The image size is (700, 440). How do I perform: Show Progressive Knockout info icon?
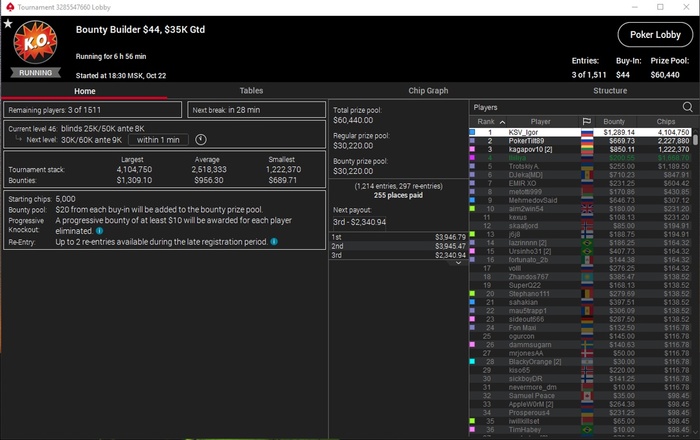[100, 231]
